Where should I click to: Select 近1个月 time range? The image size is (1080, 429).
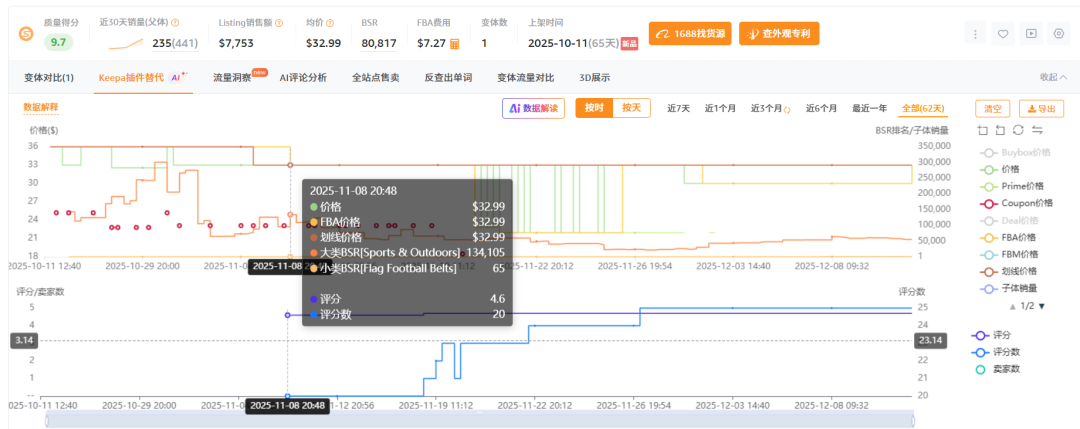pos(720,108)
